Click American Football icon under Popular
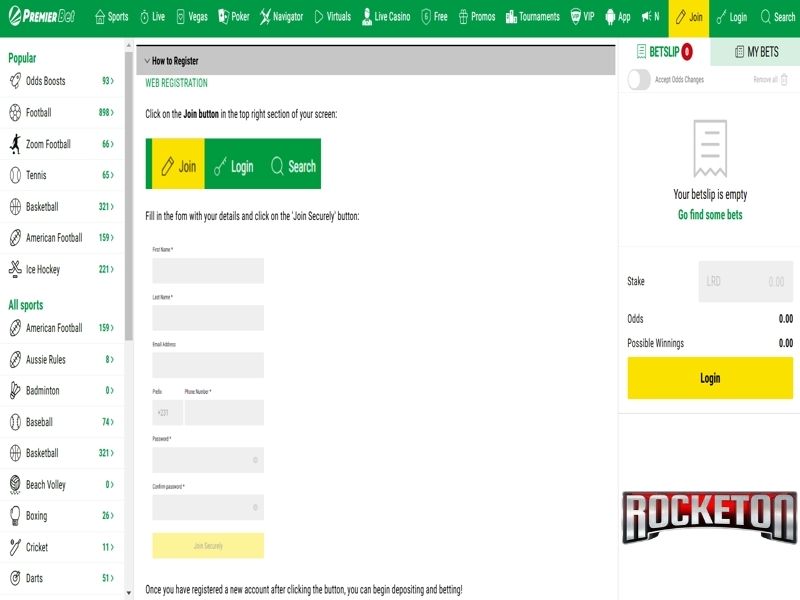 click(15, 238)
